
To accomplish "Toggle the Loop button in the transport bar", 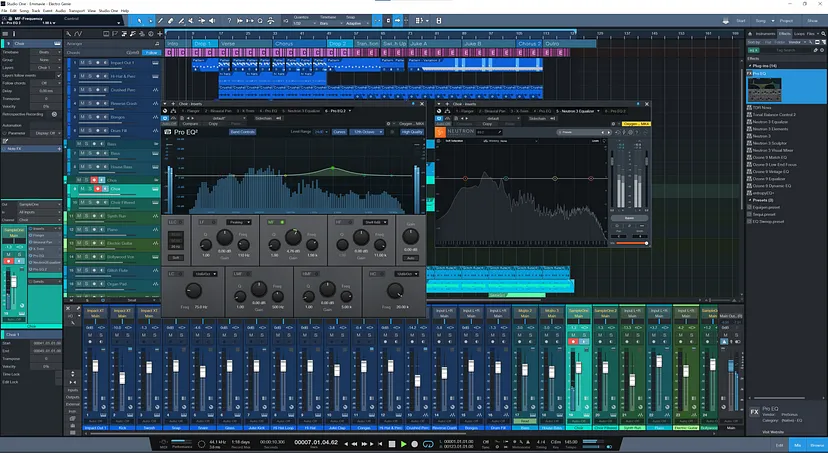I will pyautogui.click(x=428, y=444).
